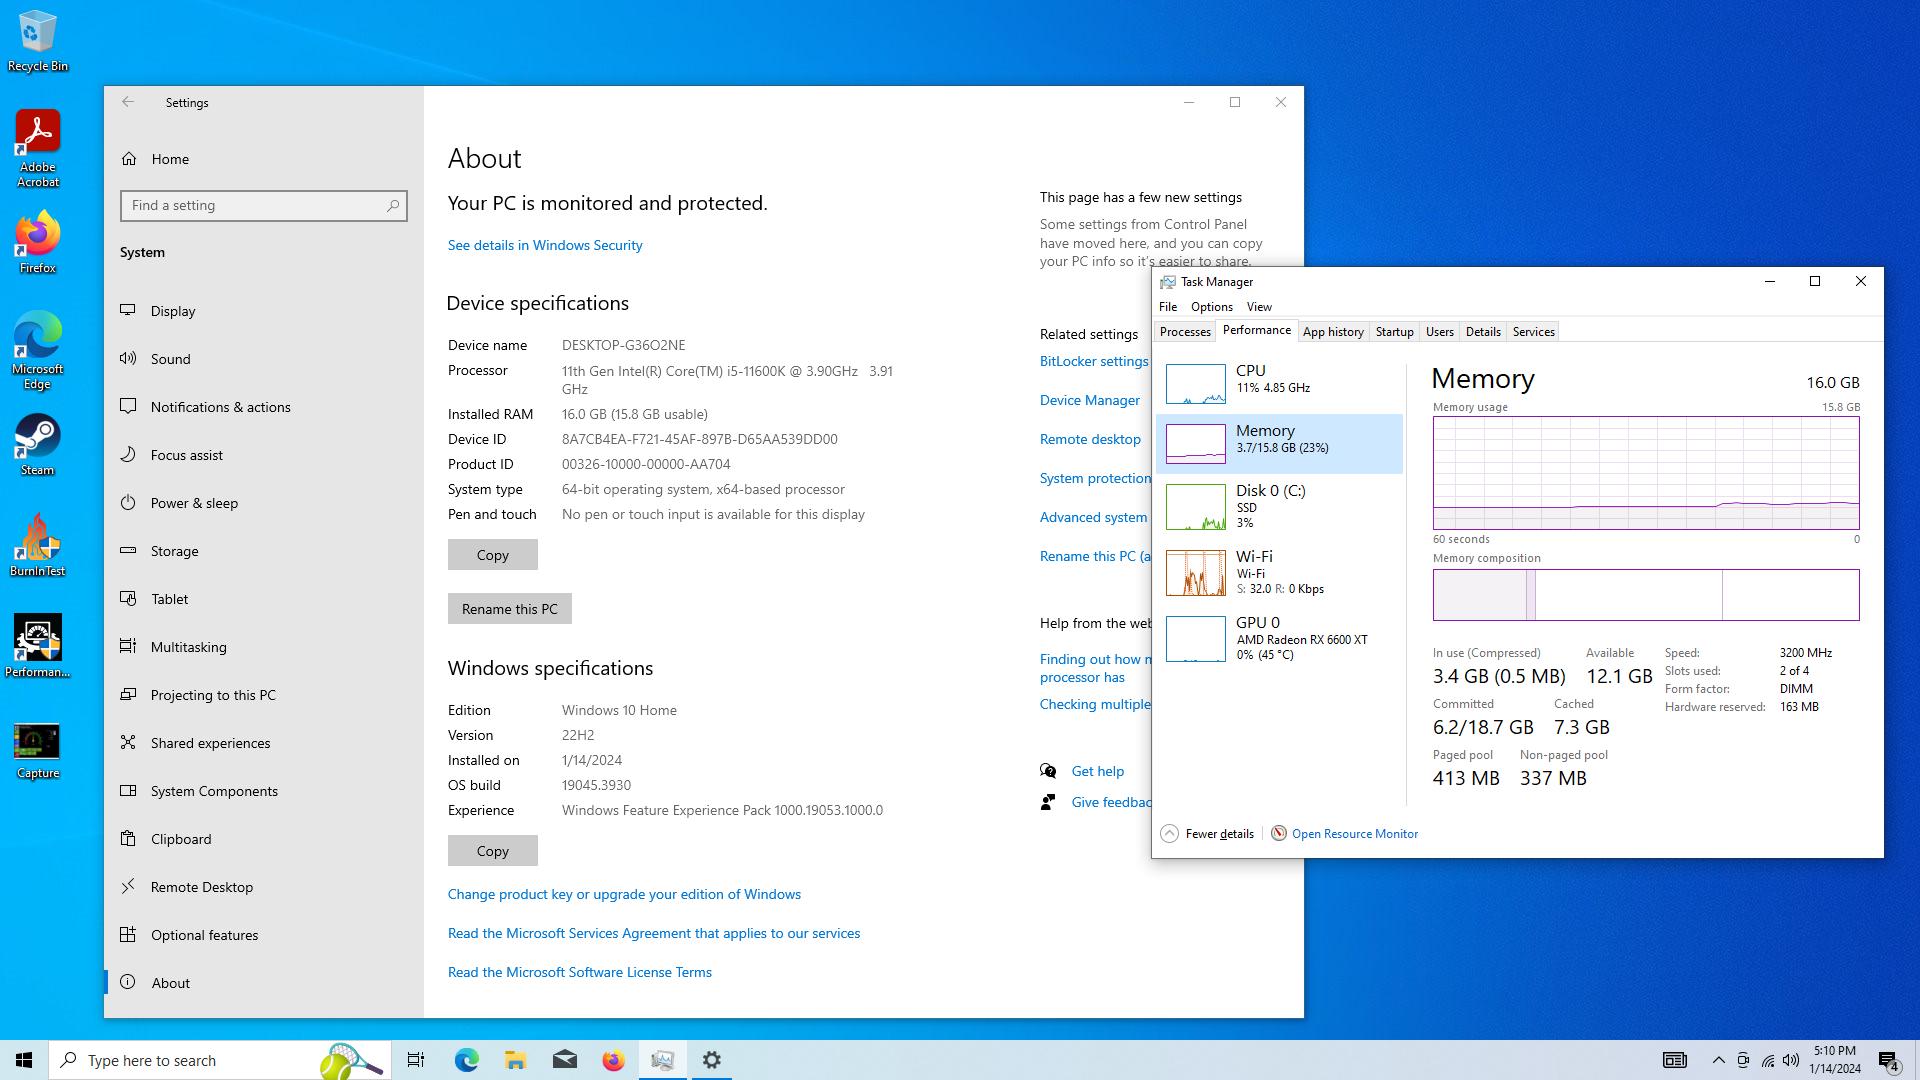The image size is (1920, 1080).
Task: Open Shared experiences settings
Action: (264, 743)
